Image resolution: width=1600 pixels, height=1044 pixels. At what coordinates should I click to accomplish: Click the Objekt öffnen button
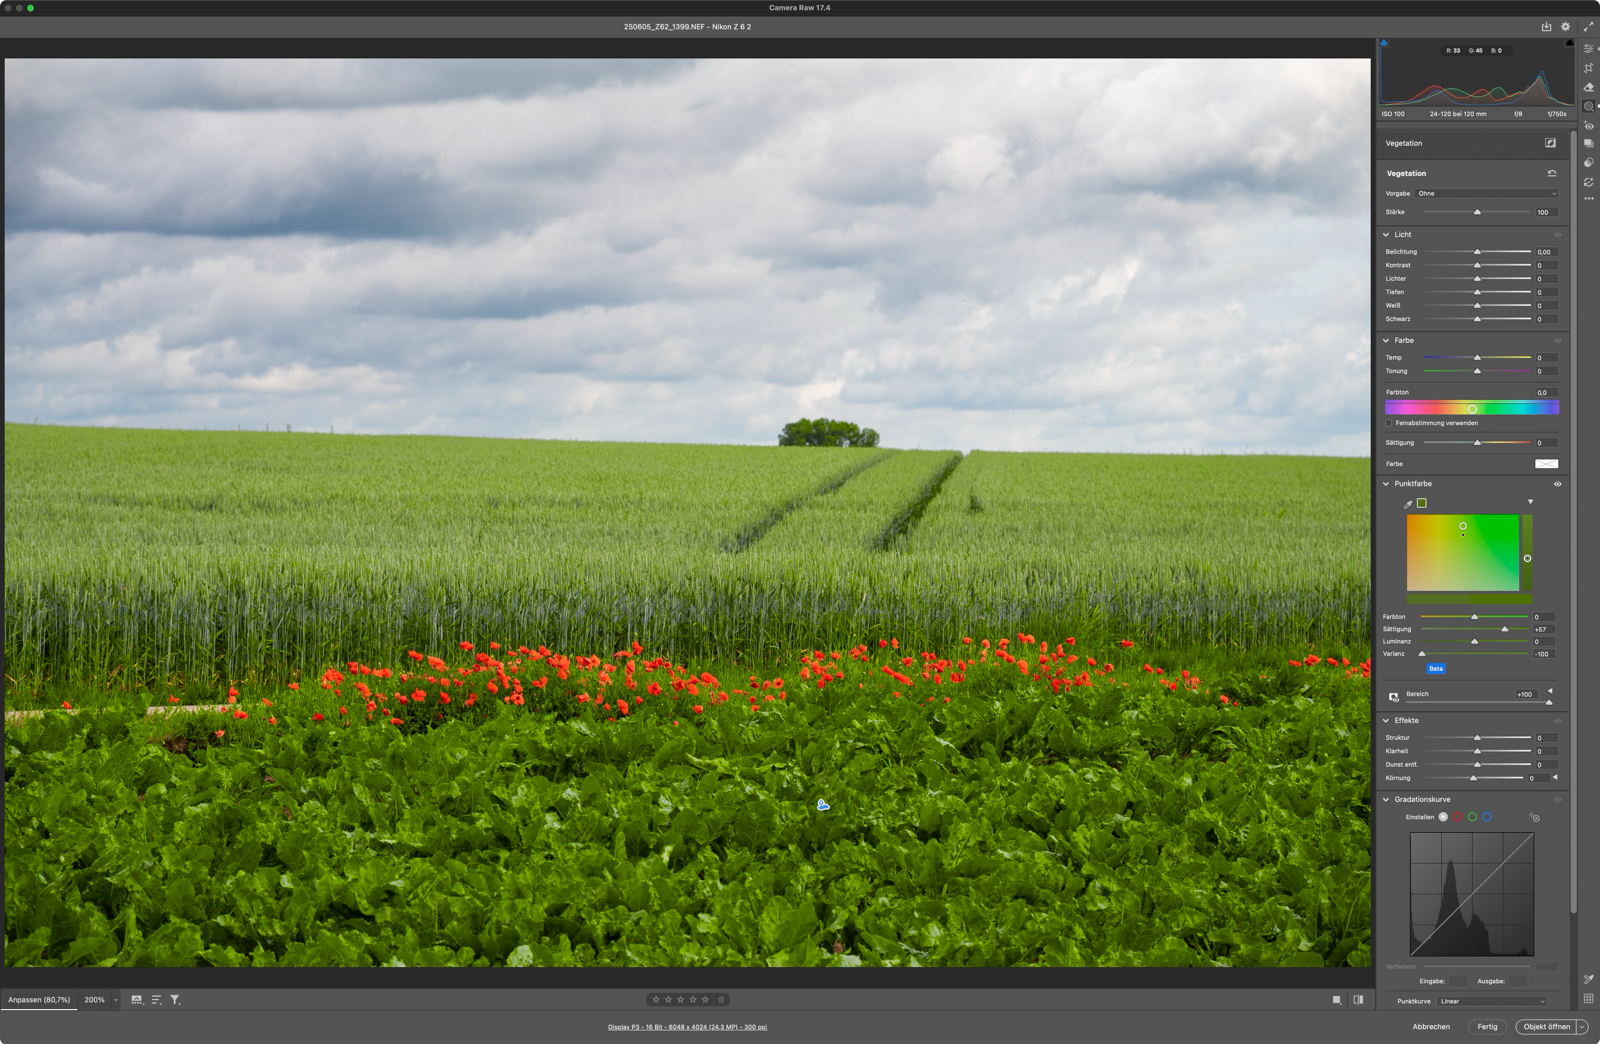(x=1547, y=1027)
